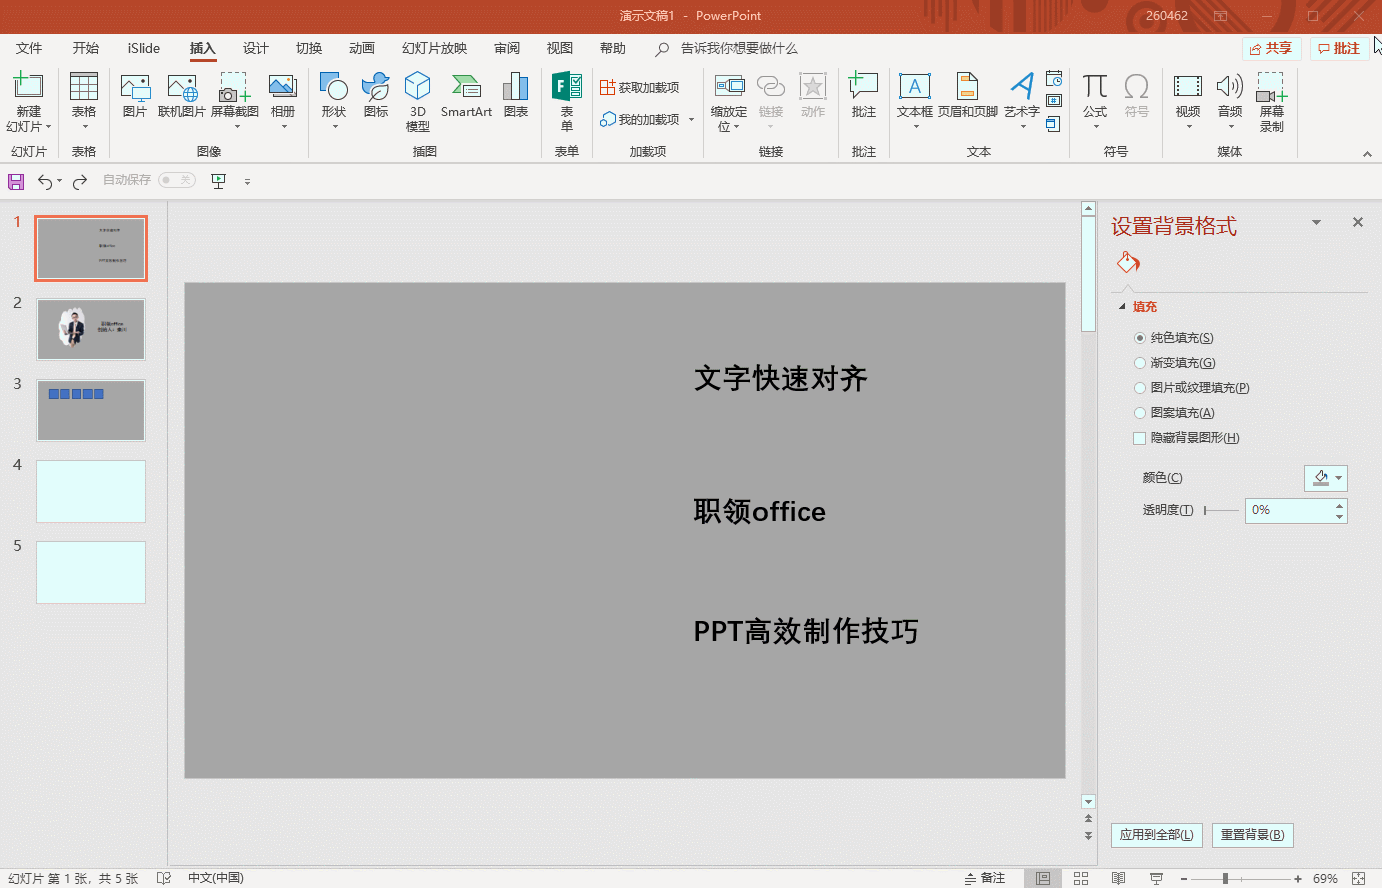Click the 重置背景 button
This screenshot has width=1382, height=888.
point(1253,835)
